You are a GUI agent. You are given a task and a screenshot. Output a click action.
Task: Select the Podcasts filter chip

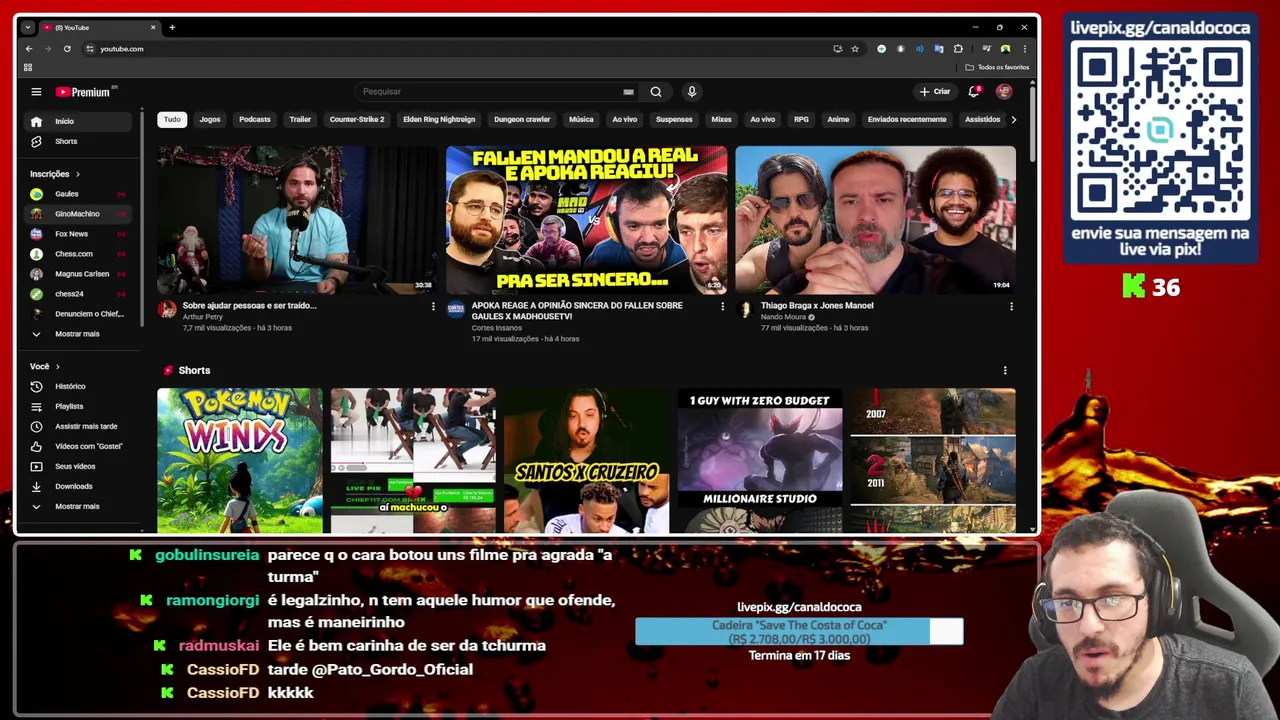coord(255,119)
